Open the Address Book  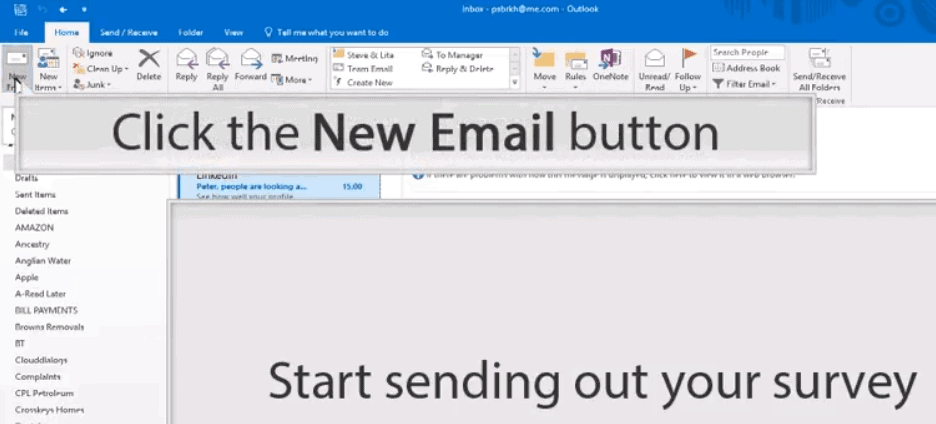tap(746, 68)
